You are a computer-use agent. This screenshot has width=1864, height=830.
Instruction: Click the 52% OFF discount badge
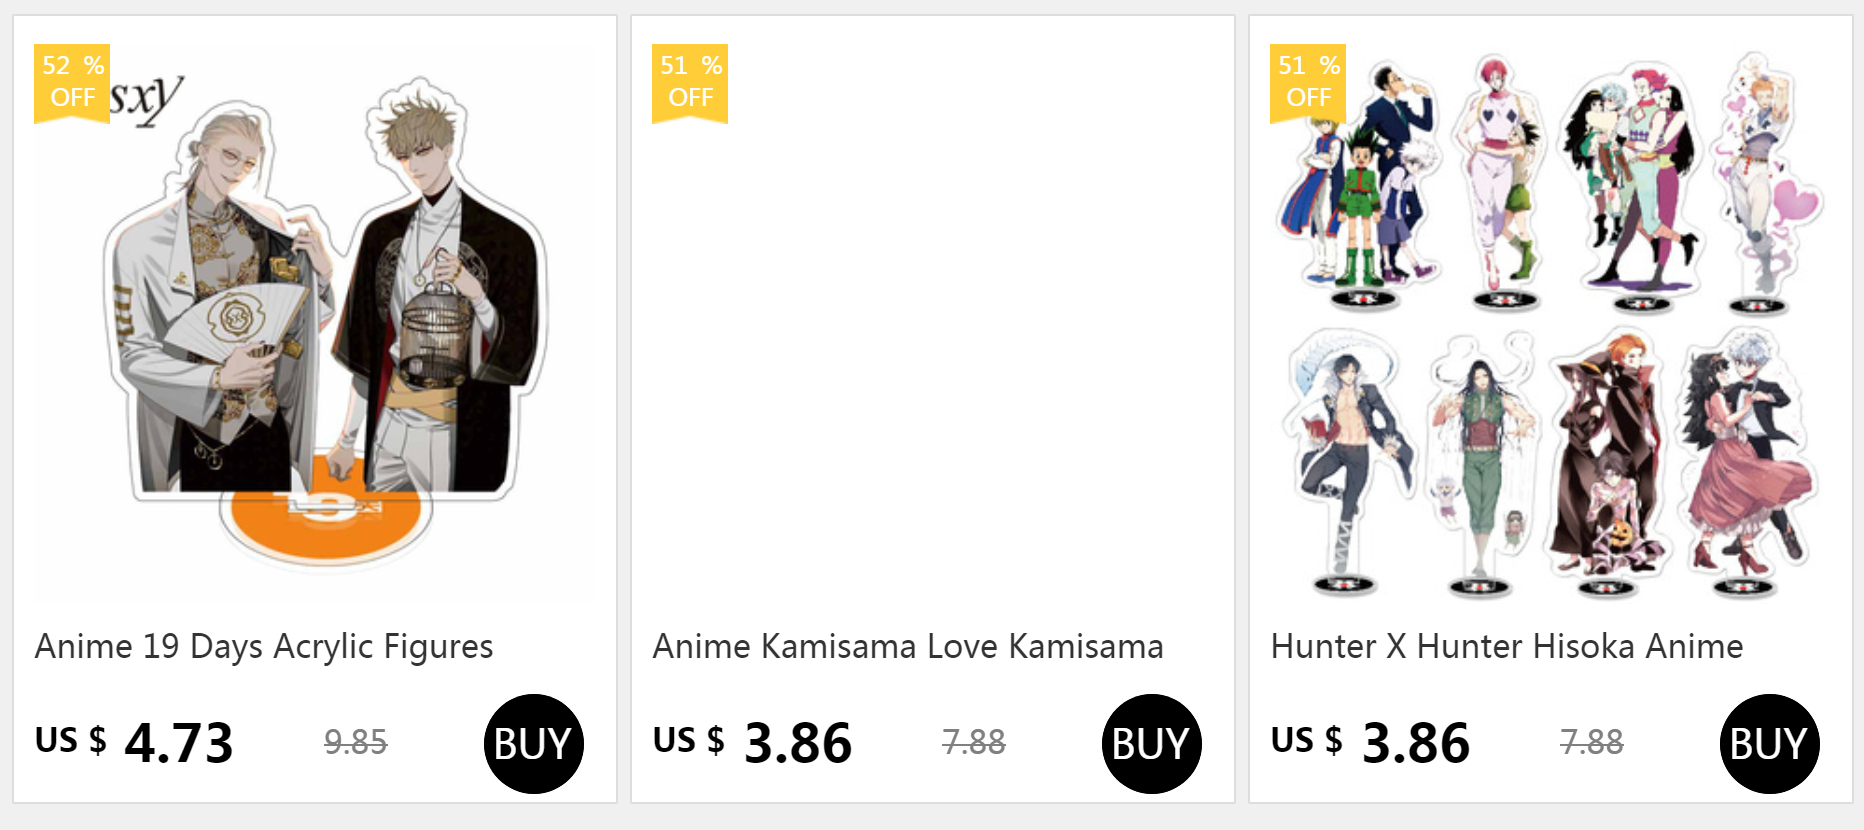coord(72,82)
